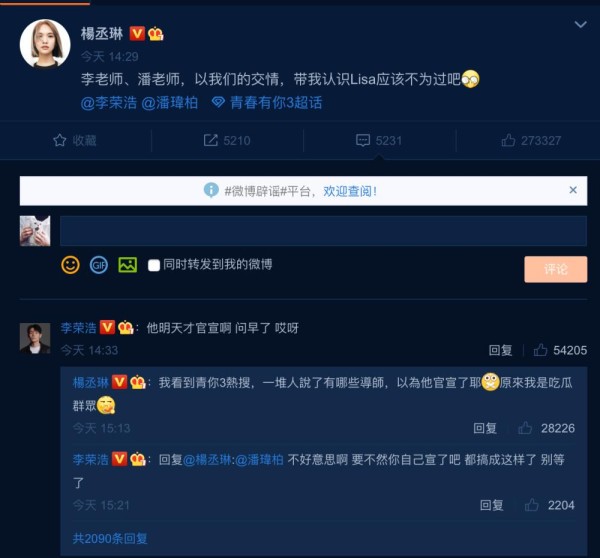Click the star favorite (收藏) icon
600x558 pixels.
pyautogui.click(x=60, y=140)
